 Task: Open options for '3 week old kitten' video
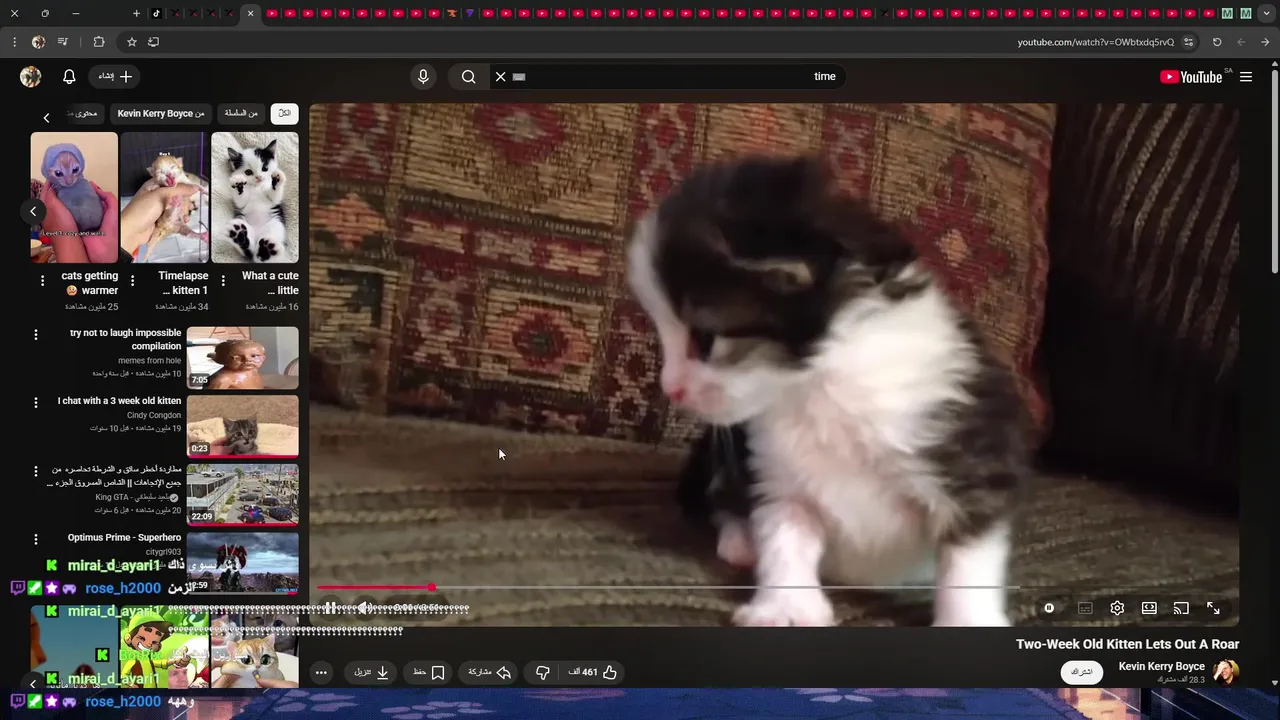tap(36, 402)
